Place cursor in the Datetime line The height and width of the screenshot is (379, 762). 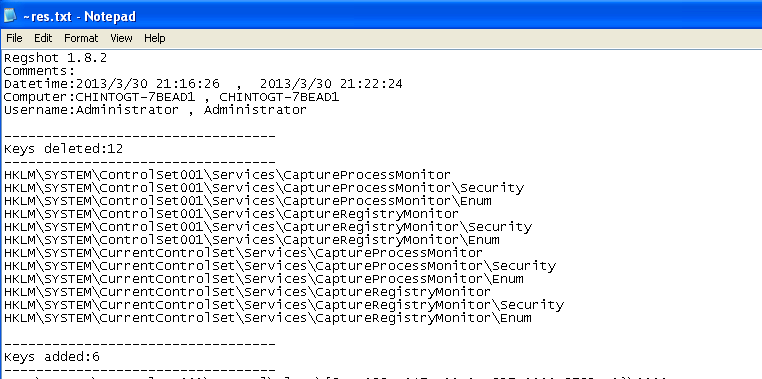coord(203,84)
